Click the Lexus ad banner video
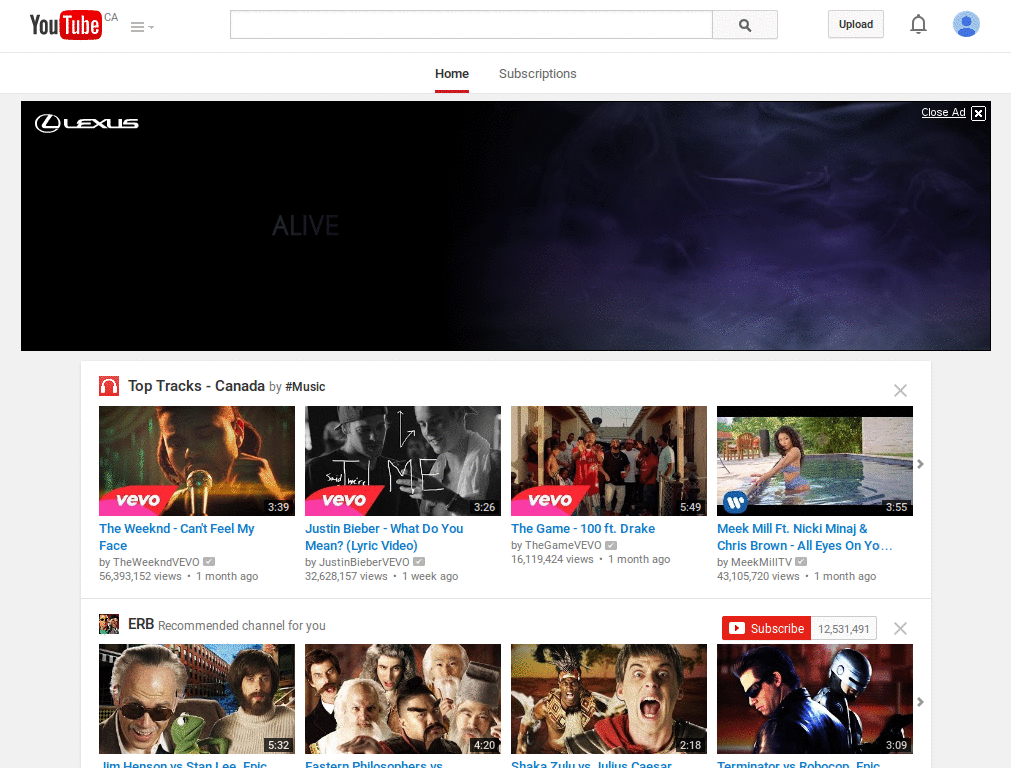Viewport: 1024px width, 768px height. point(505,226)
